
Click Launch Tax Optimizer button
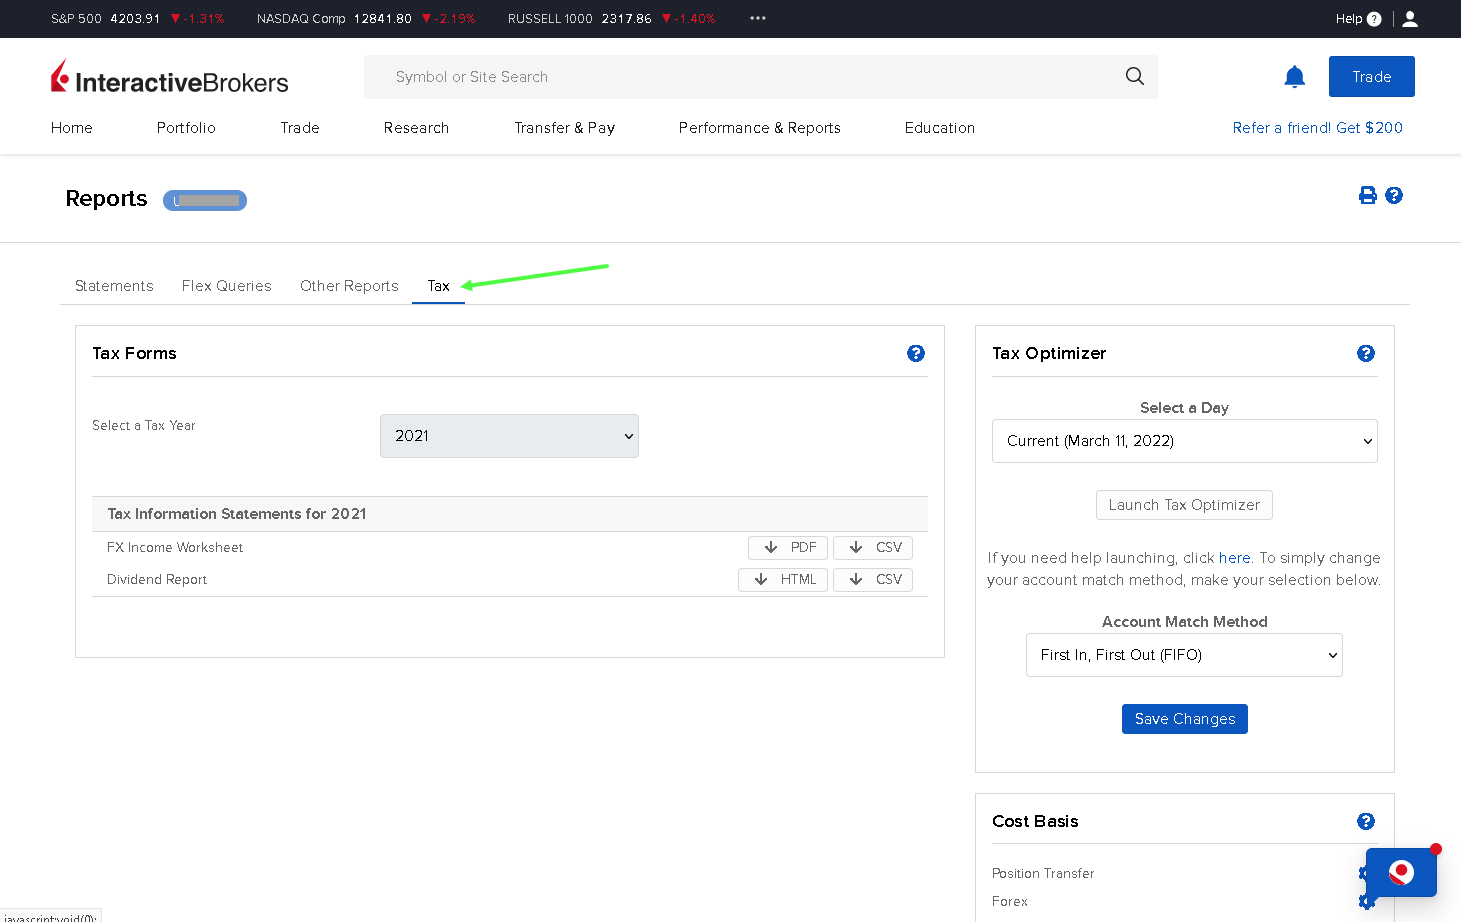click(1184, 505)
